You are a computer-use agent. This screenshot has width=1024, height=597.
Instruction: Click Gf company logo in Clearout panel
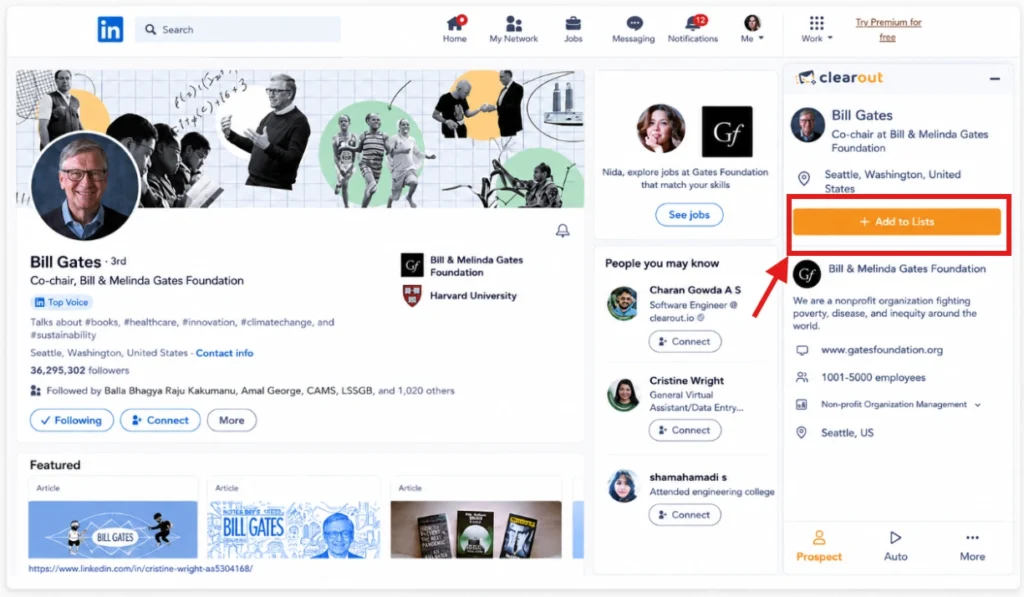[x=807, y=274]
